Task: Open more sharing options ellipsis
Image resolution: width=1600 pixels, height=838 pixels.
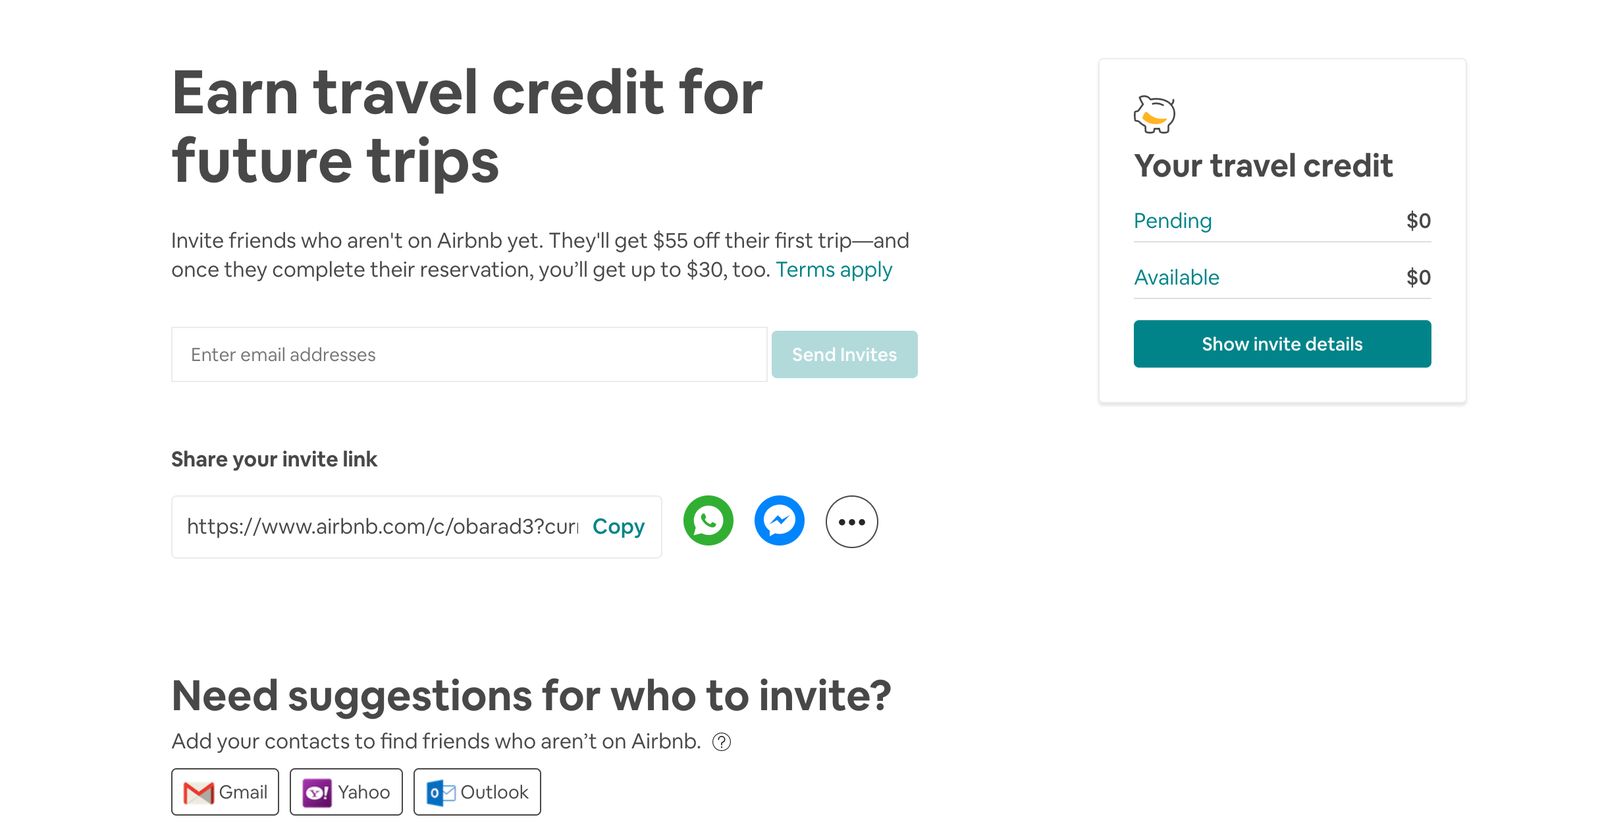Action: (851, 522)
